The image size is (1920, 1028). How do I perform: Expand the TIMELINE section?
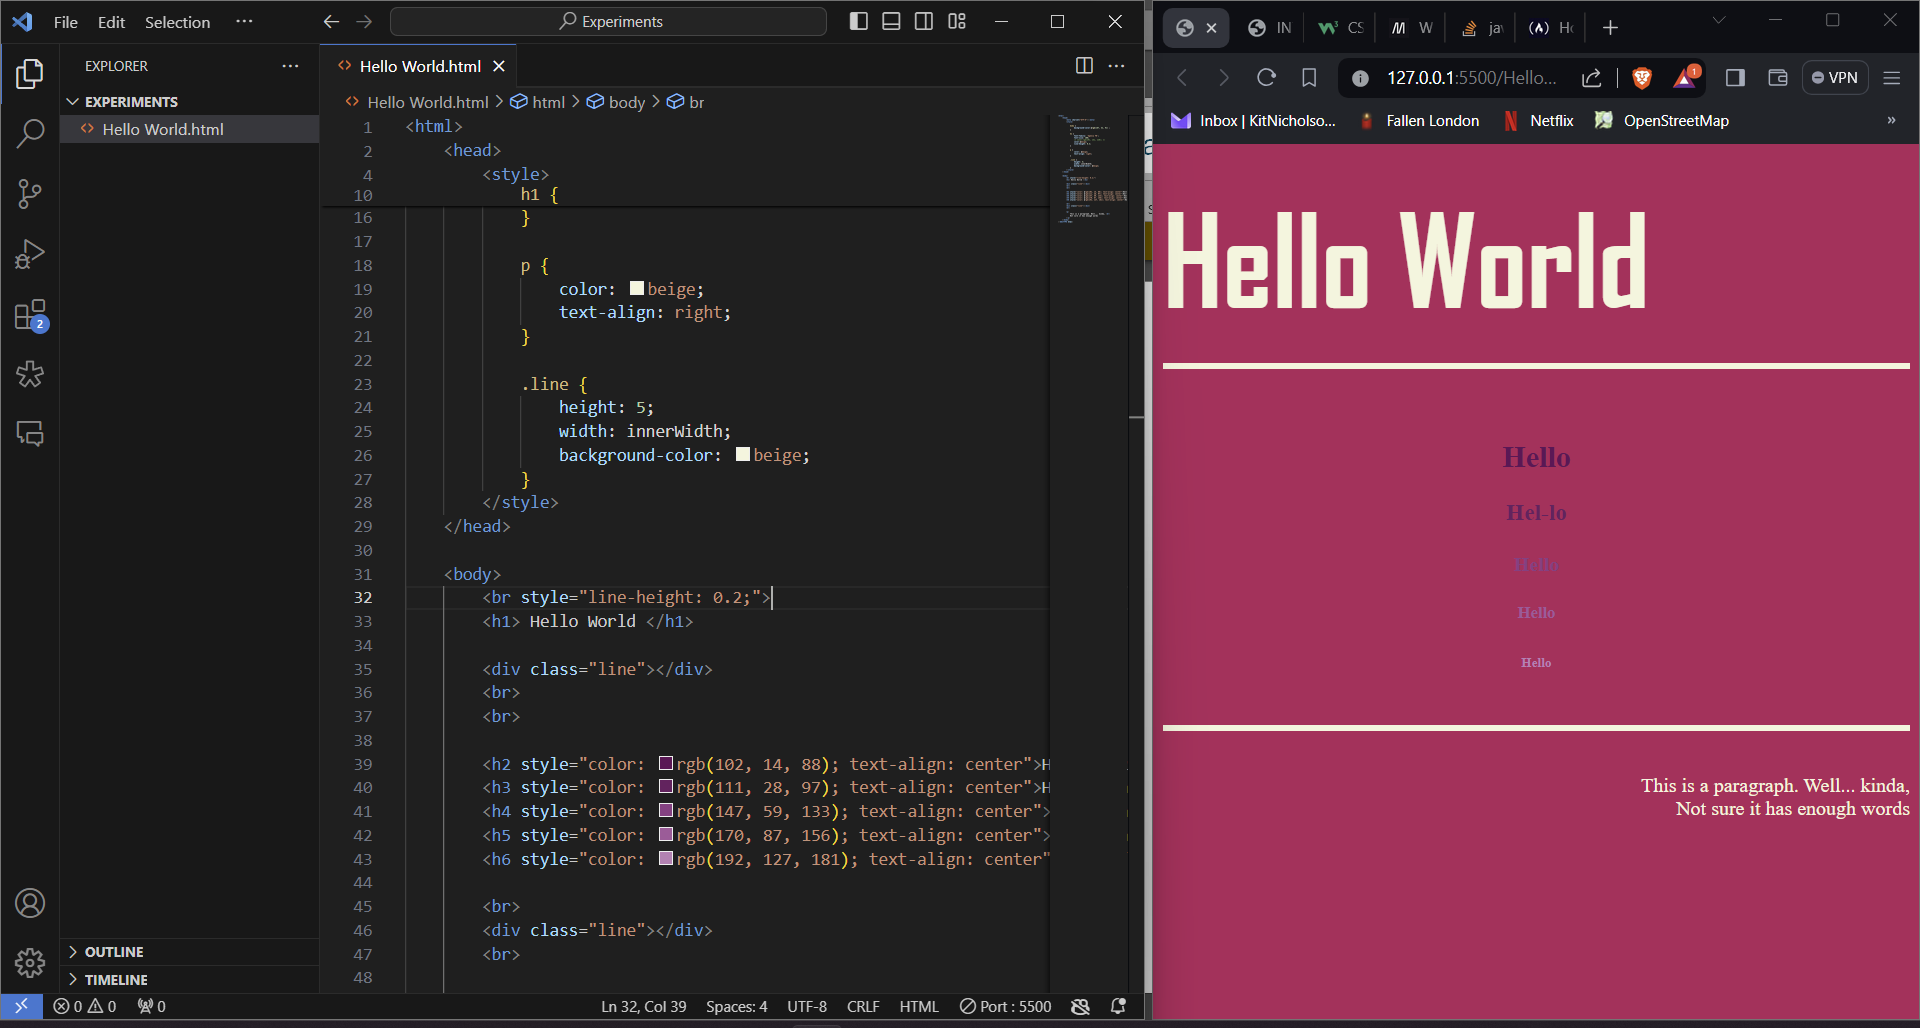coord(190,980)
